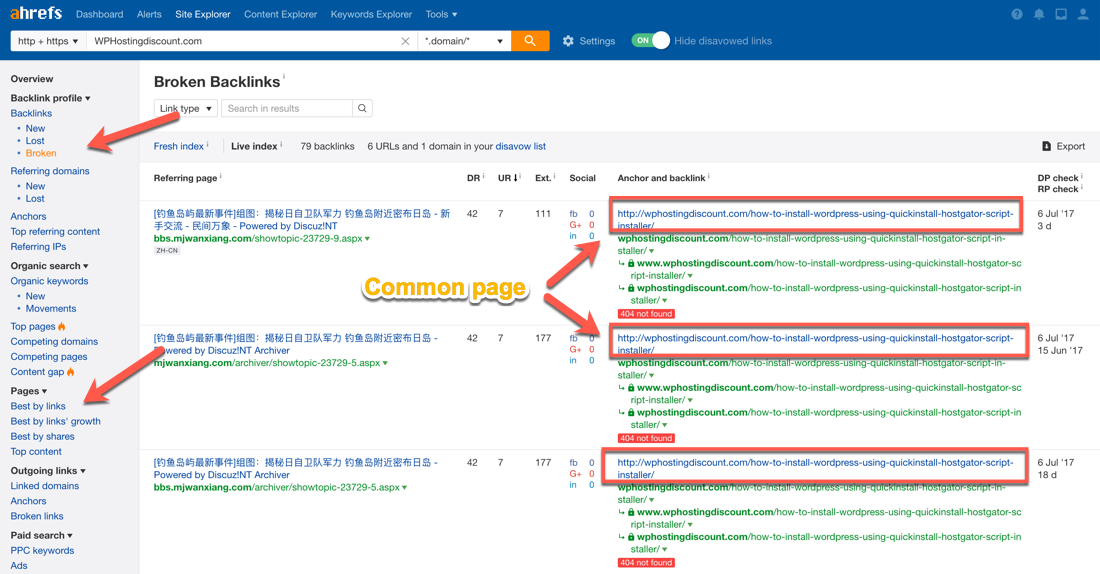Viewport: 1100px width, 574px height.
Task: Open the *.domain/* mode dropdown
Action: tap(464, 41)
